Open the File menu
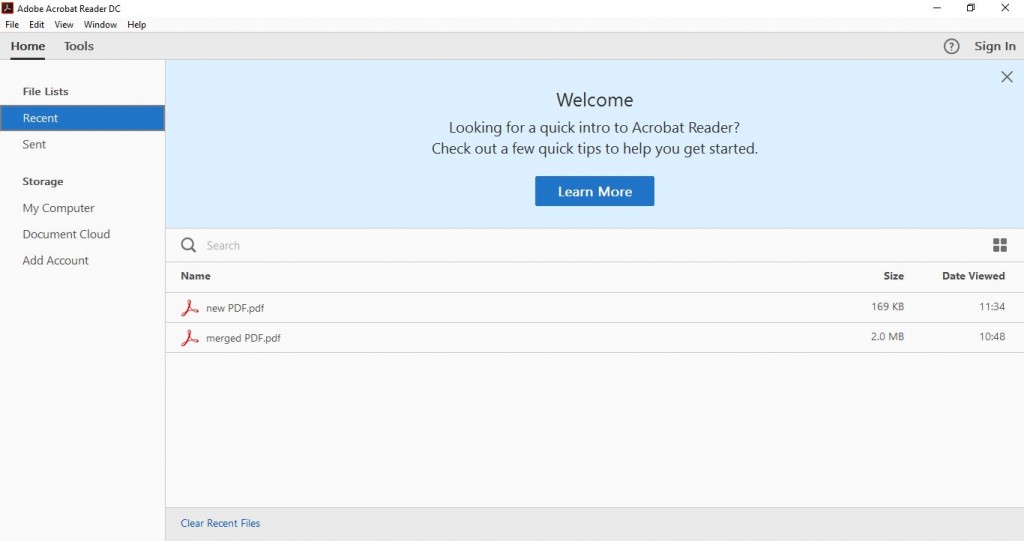The width and height of the screenshot is (1024, 541). pyautogui.click(x=12, y=24)
